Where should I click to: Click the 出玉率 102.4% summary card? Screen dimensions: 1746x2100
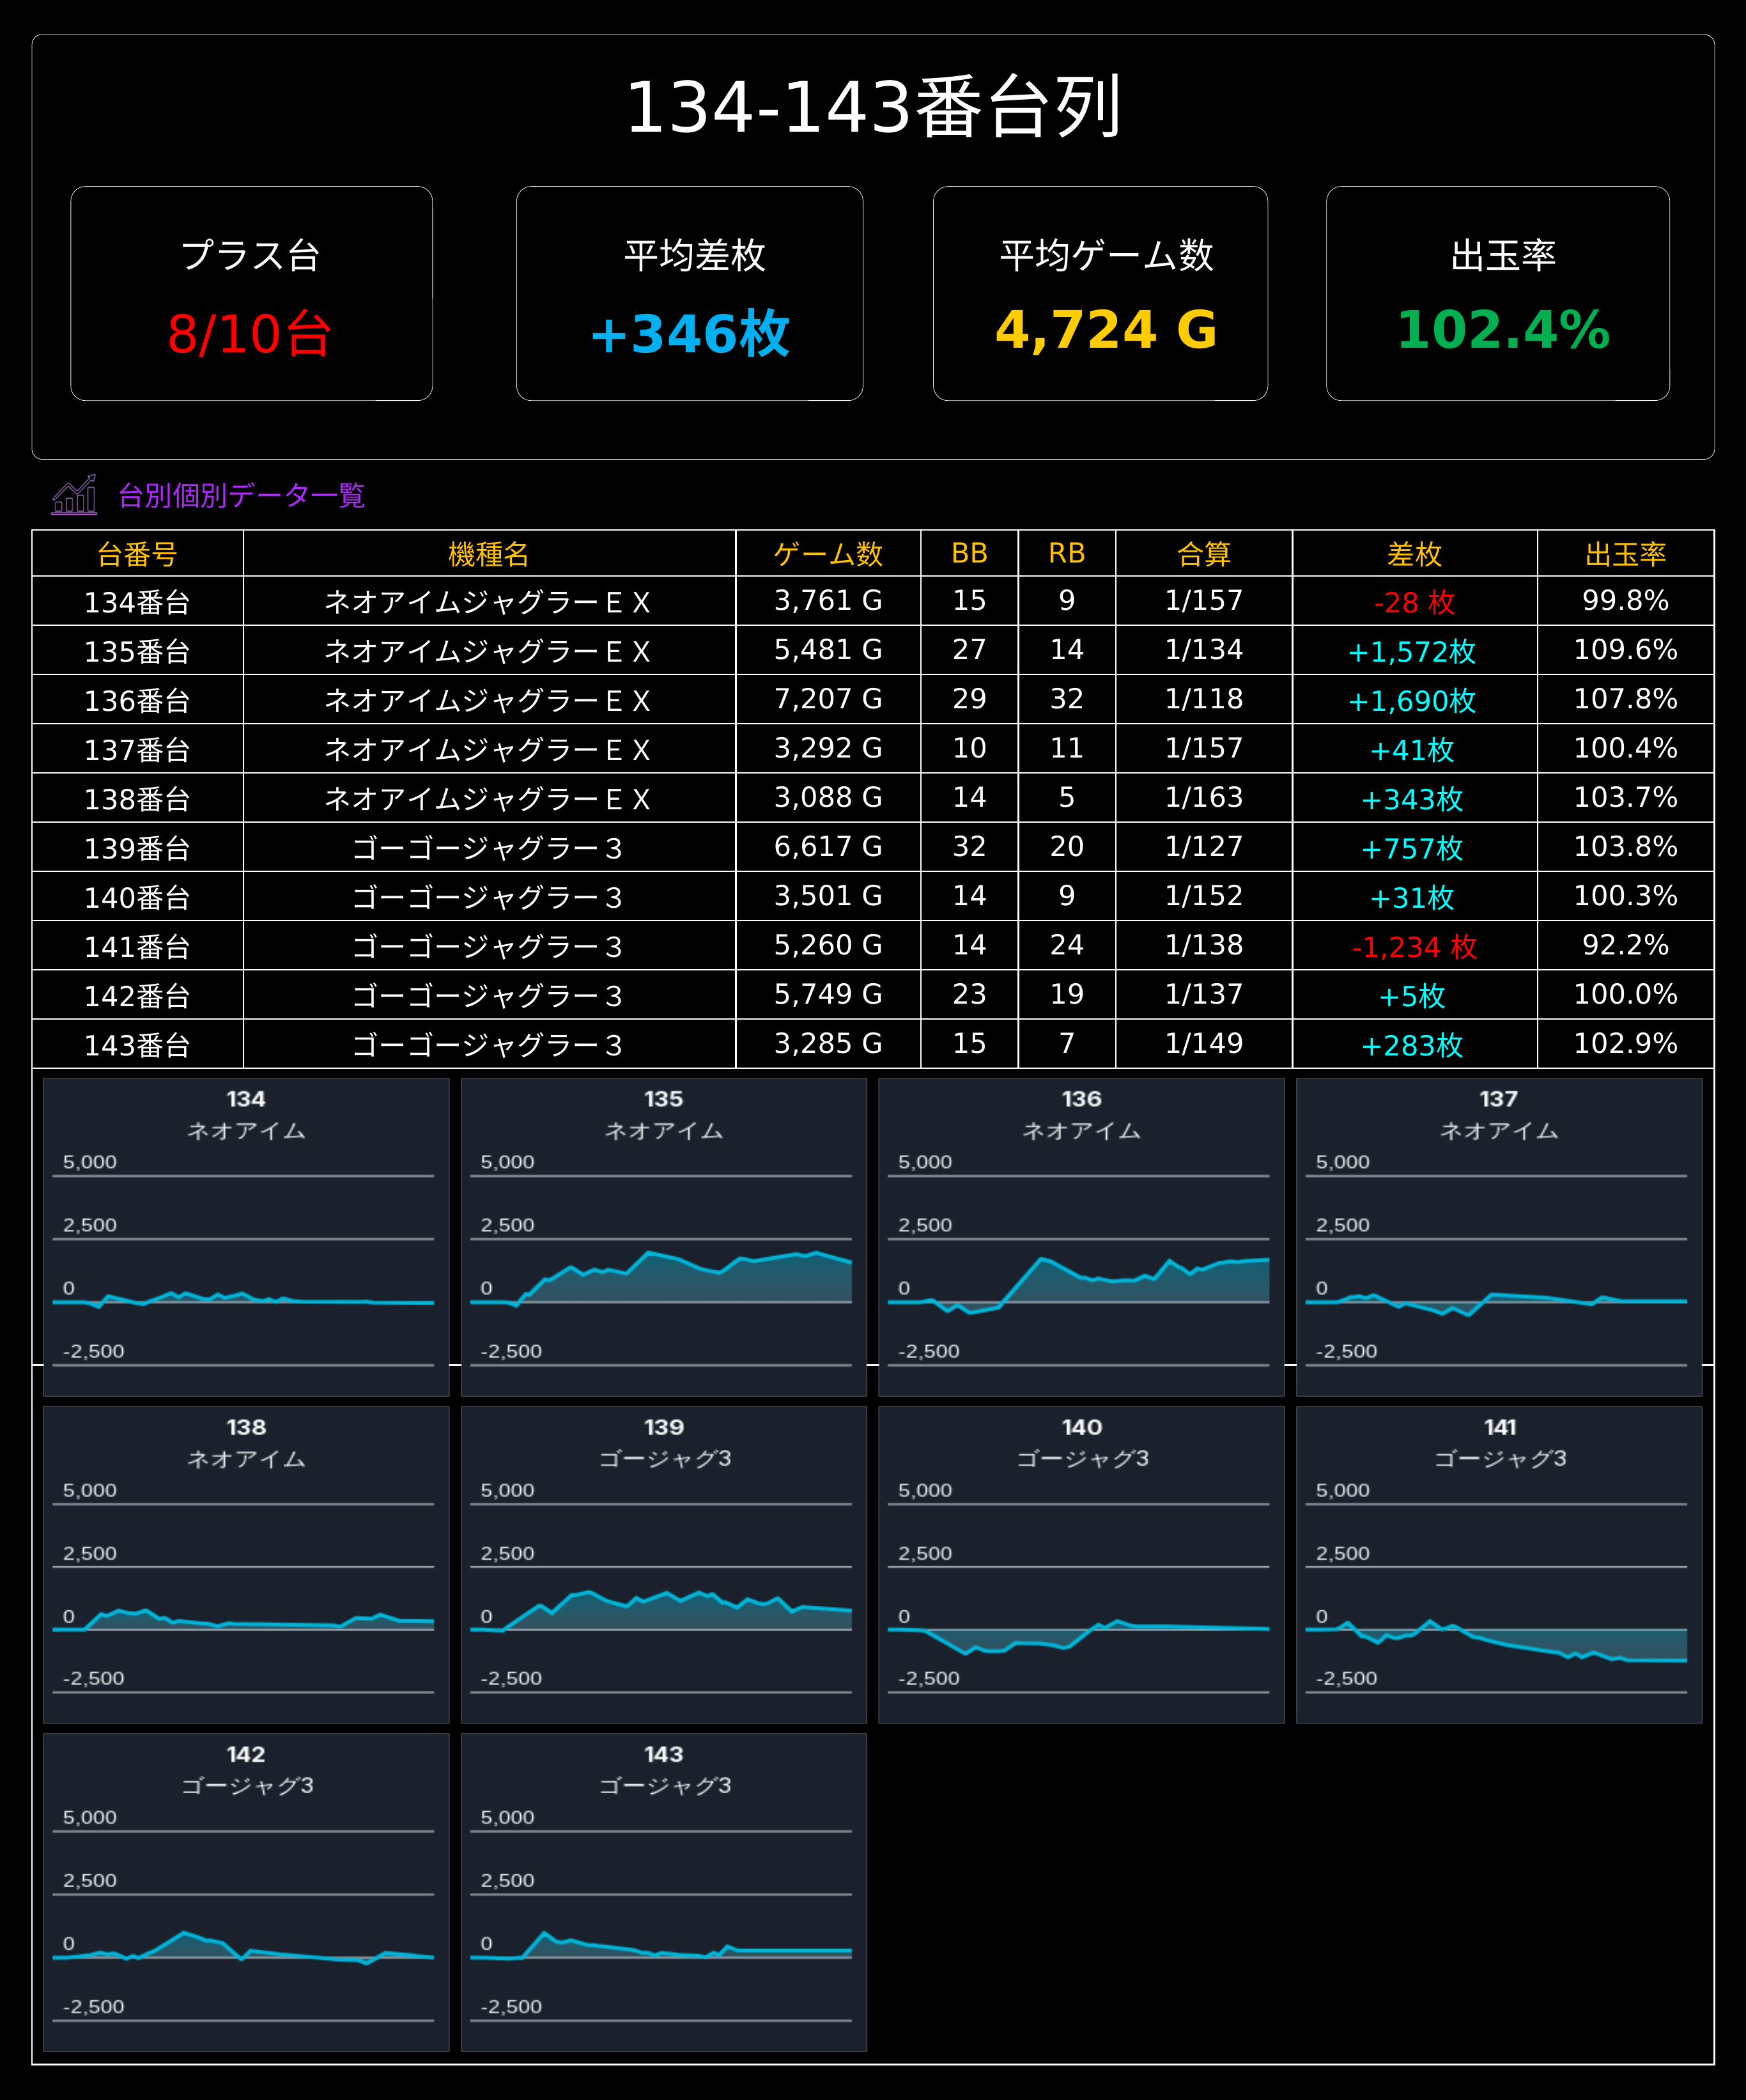pos(1497,293)
